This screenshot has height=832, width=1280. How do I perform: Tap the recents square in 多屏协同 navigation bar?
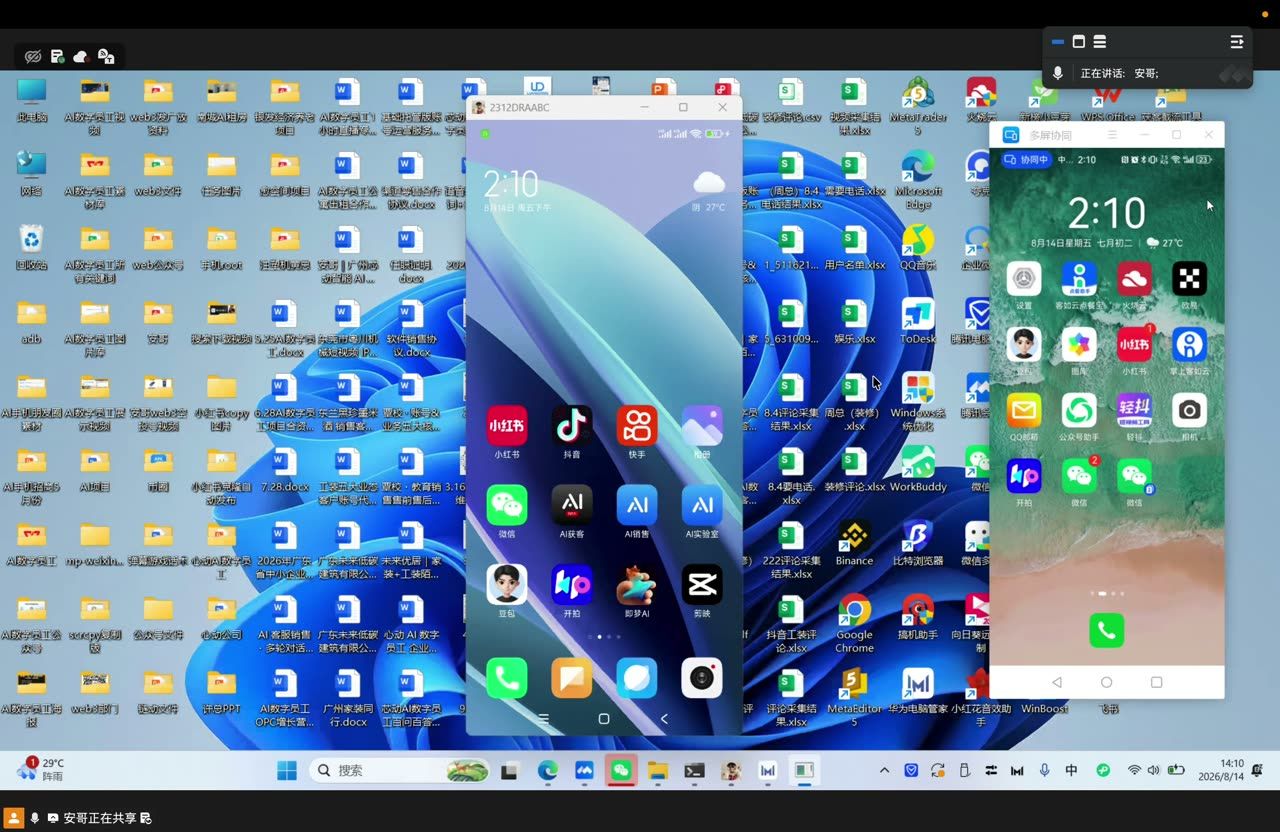coord(1156,682)
